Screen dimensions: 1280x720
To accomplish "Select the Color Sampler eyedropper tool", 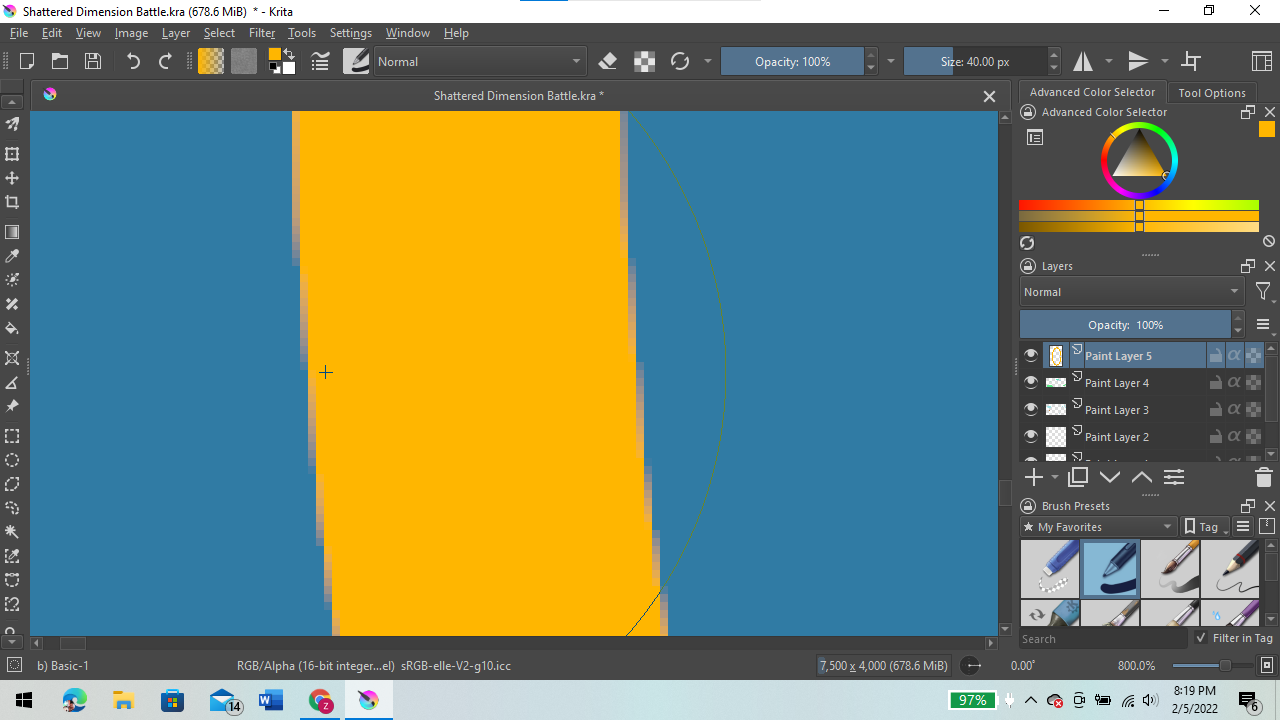I will tap(12, 256).
